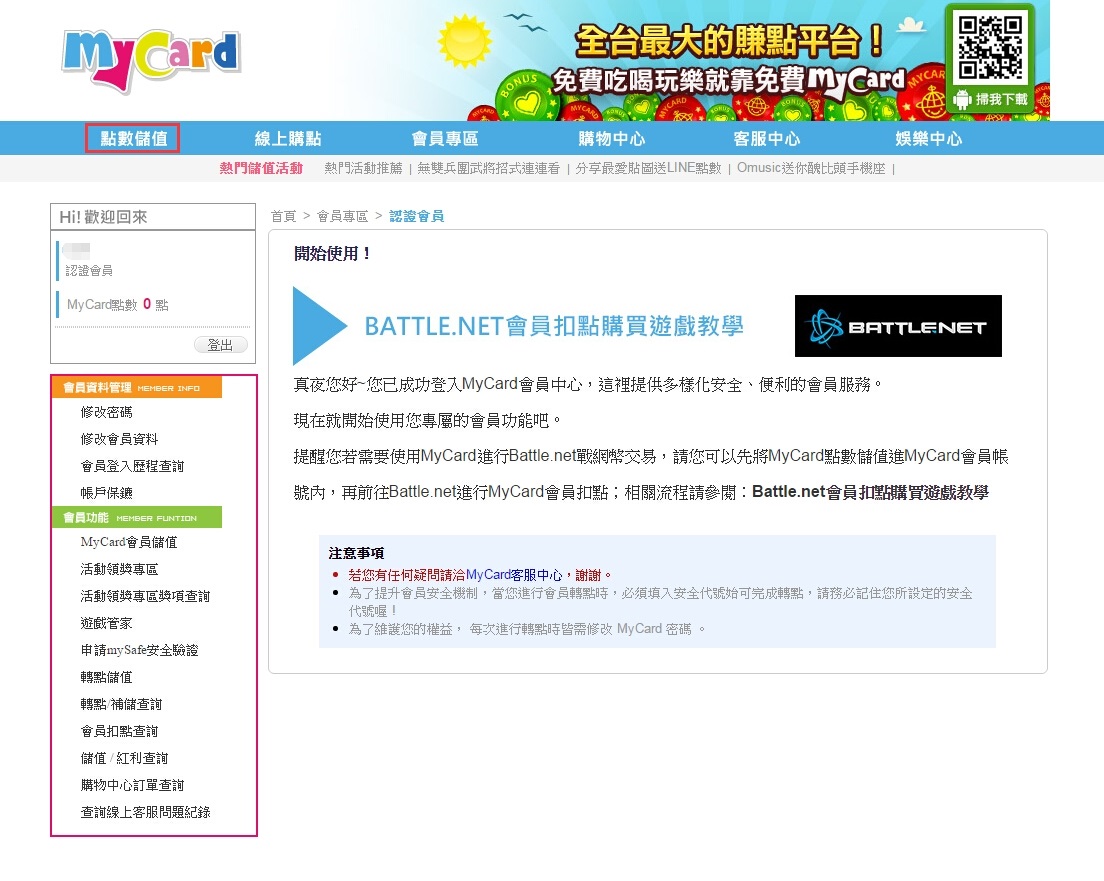Open the 會員專區 menu

coord(444,139)
